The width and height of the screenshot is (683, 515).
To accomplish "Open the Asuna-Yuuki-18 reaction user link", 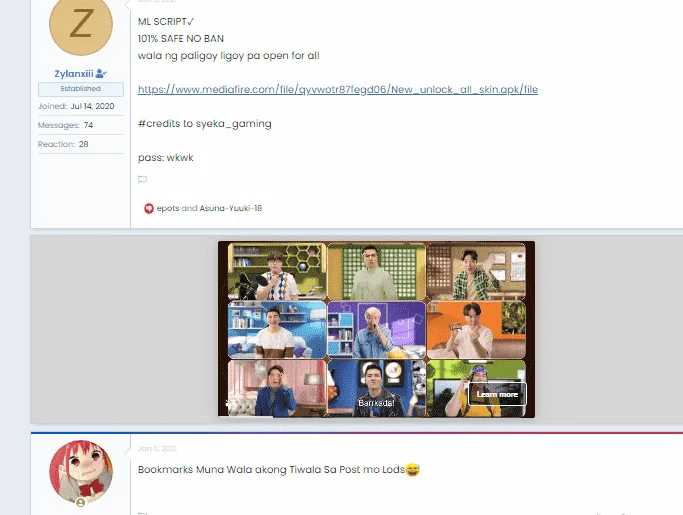I will pyautogui.click(x=230, y=208).
